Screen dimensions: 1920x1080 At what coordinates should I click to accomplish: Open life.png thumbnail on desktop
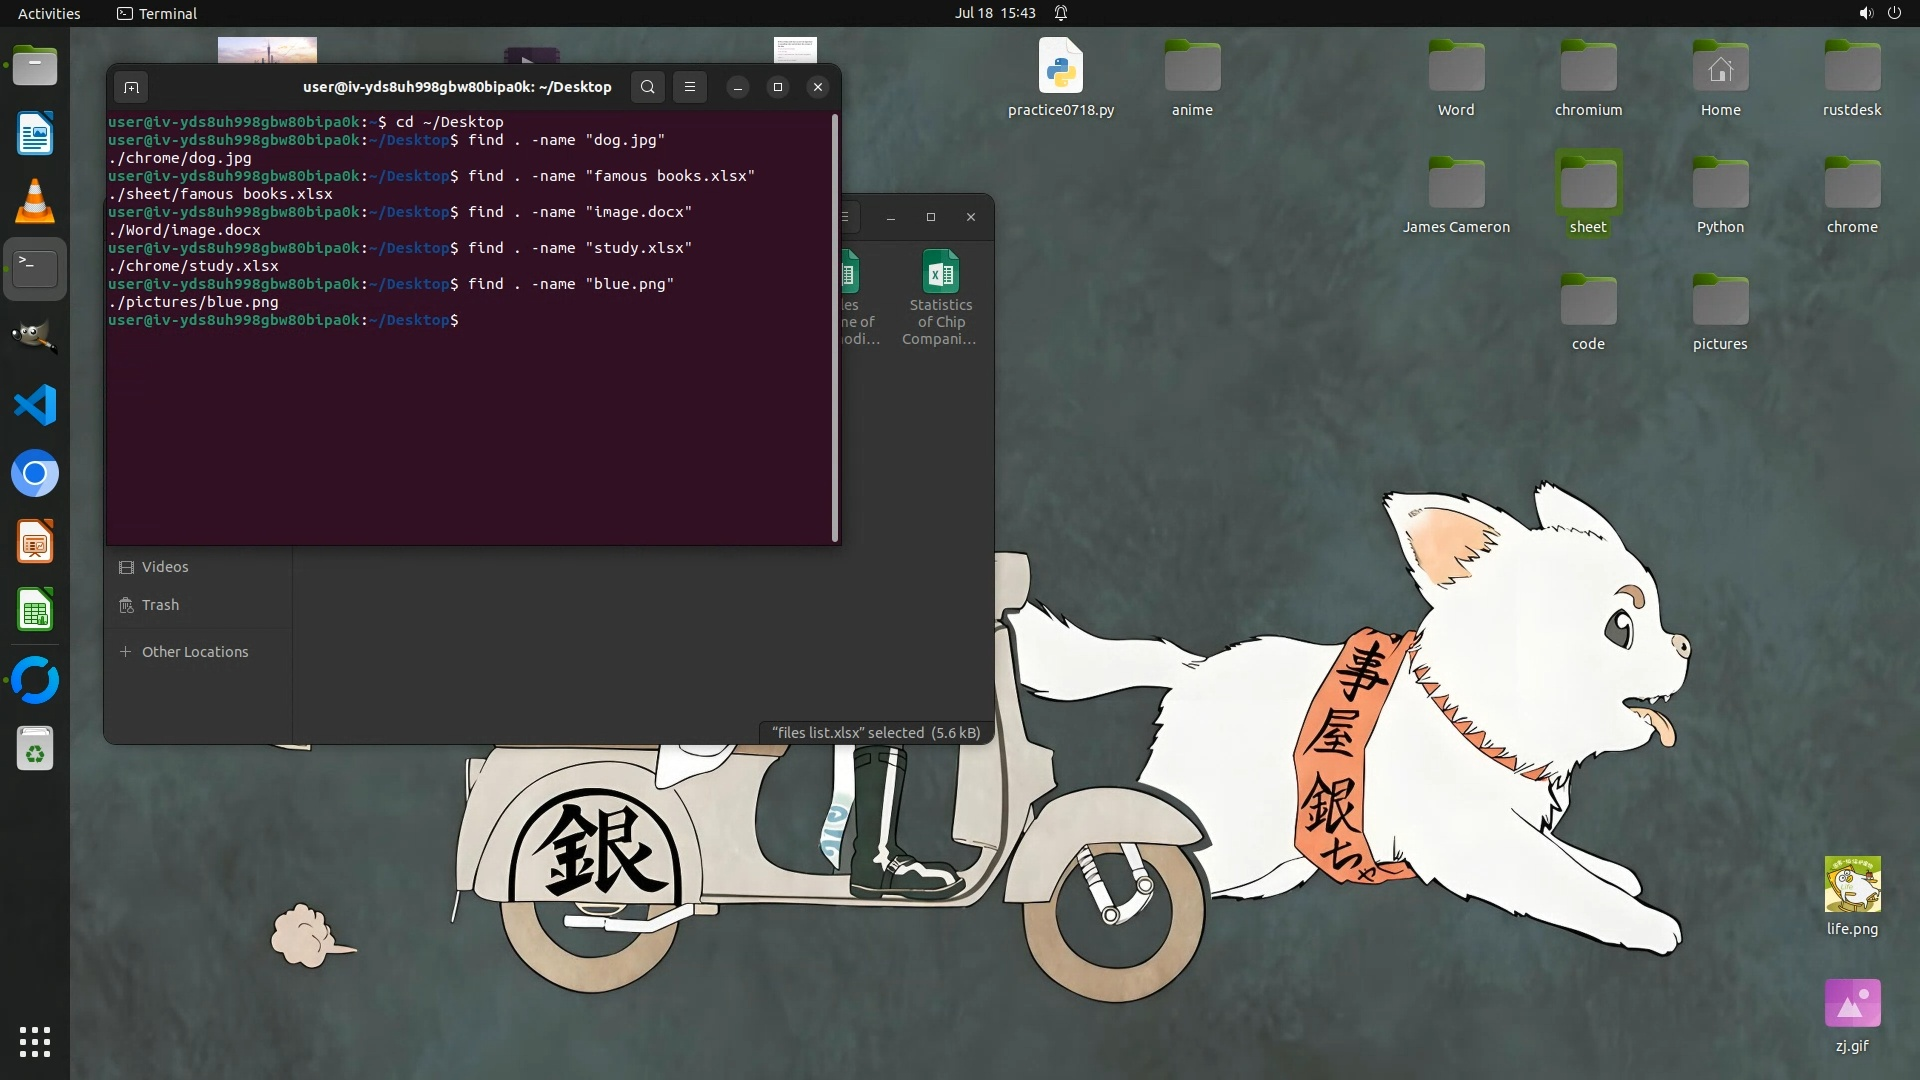point(1852,885)
